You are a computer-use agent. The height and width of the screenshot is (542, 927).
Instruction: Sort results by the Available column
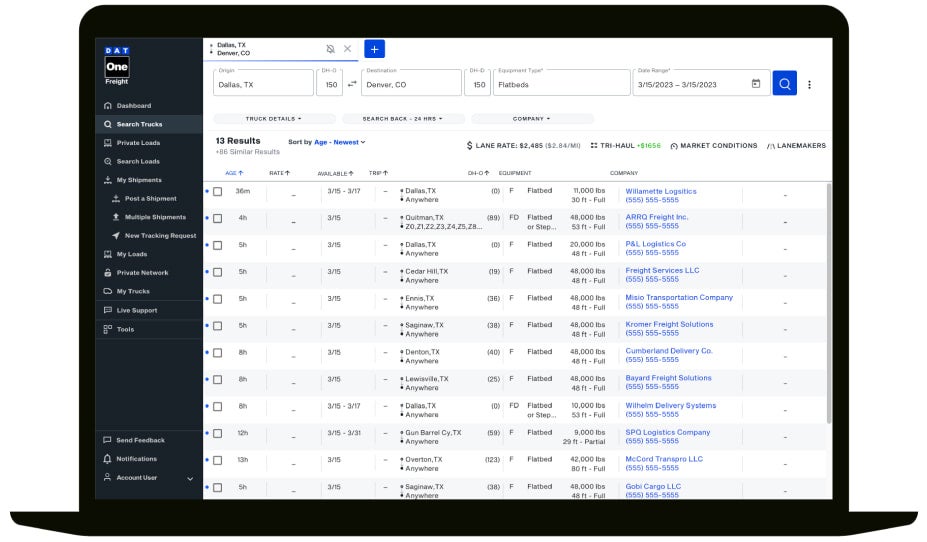[x=335, y=173]
